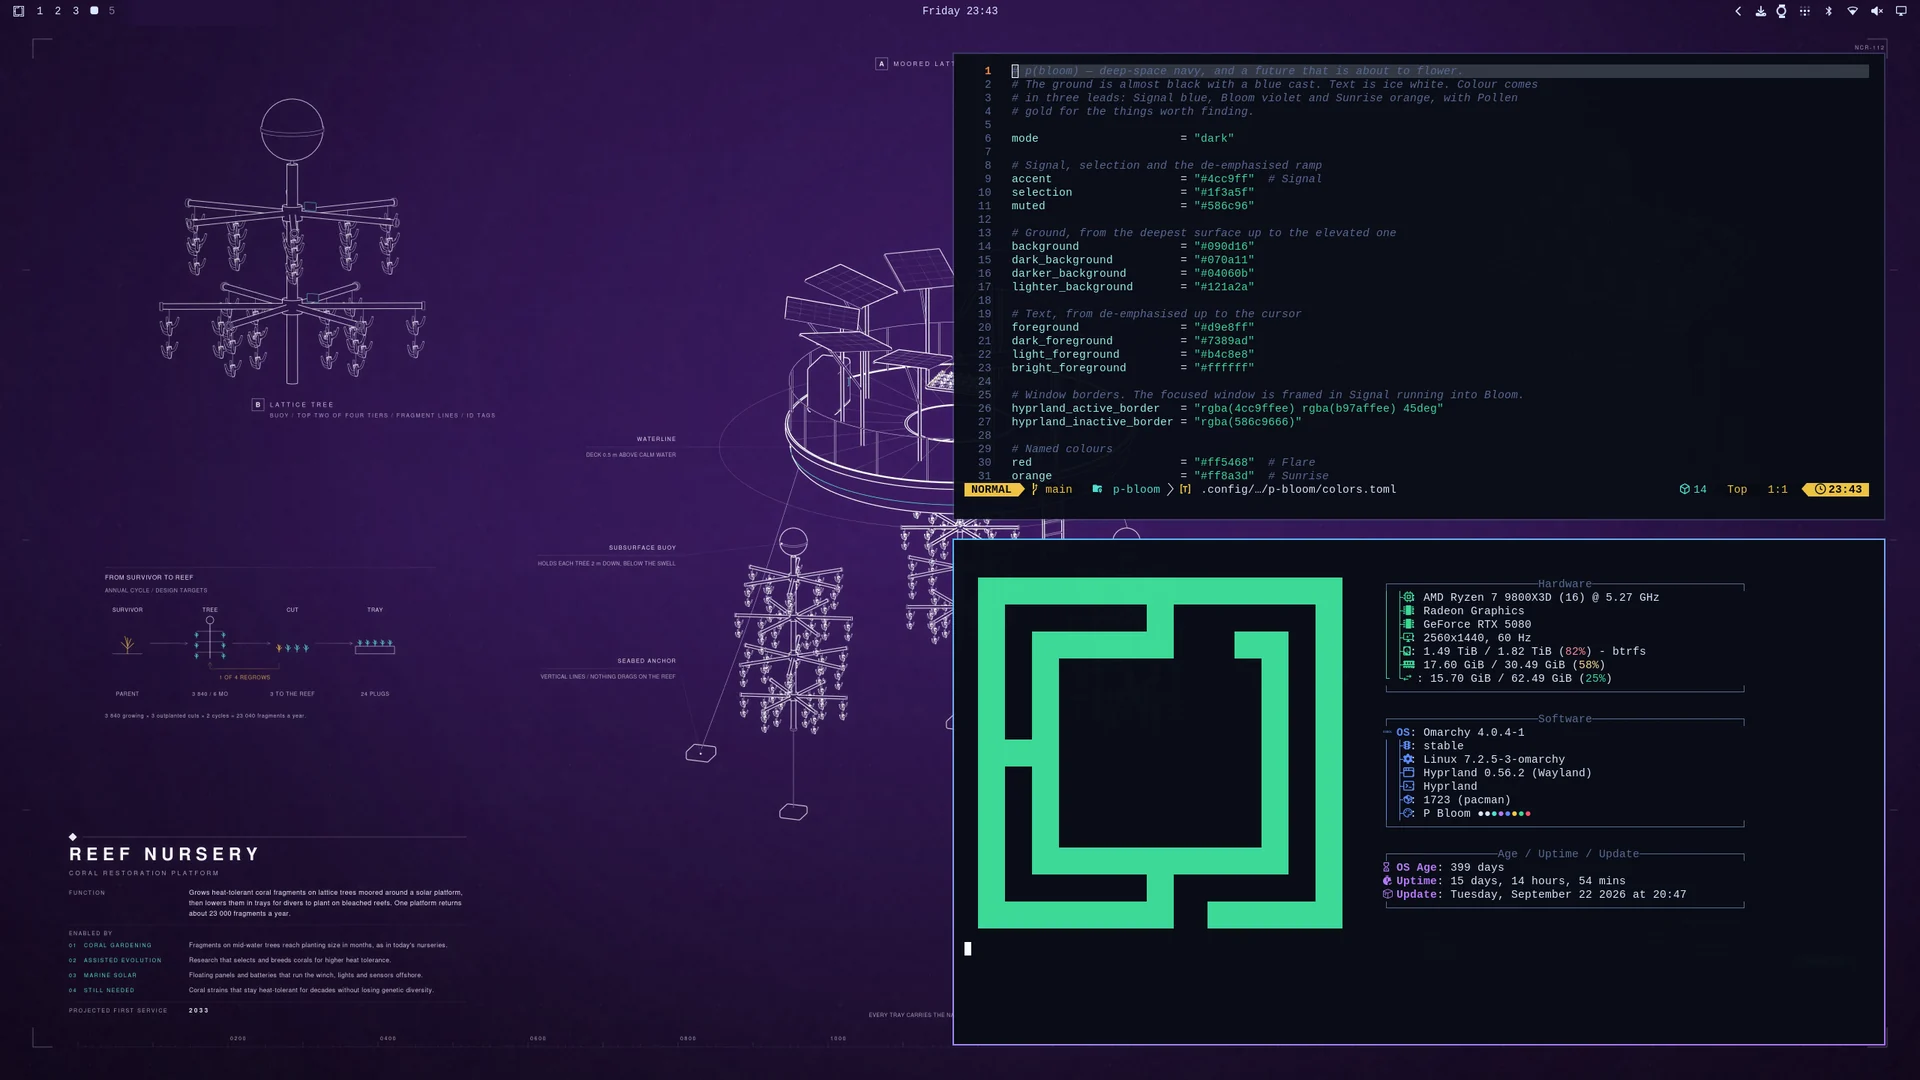
Task: Click the accent value "#4cc9ff"
Action: (x=1223, y=179)
